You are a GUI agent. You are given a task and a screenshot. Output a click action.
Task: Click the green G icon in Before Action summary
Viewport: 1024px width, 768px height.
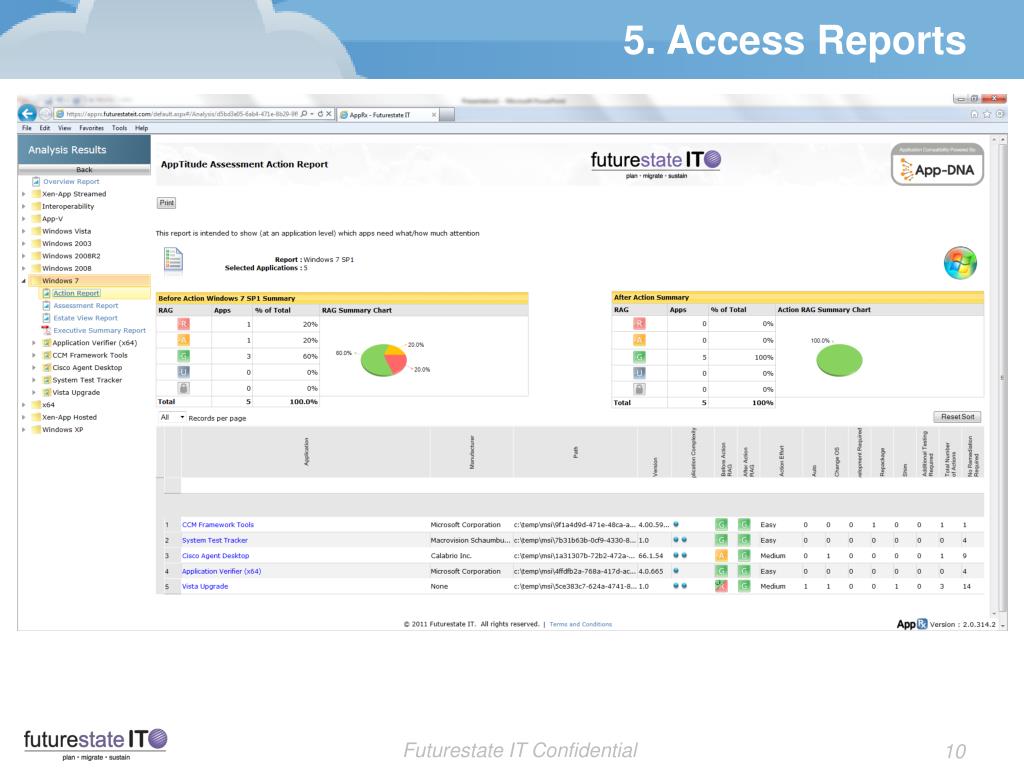point(184,357)
